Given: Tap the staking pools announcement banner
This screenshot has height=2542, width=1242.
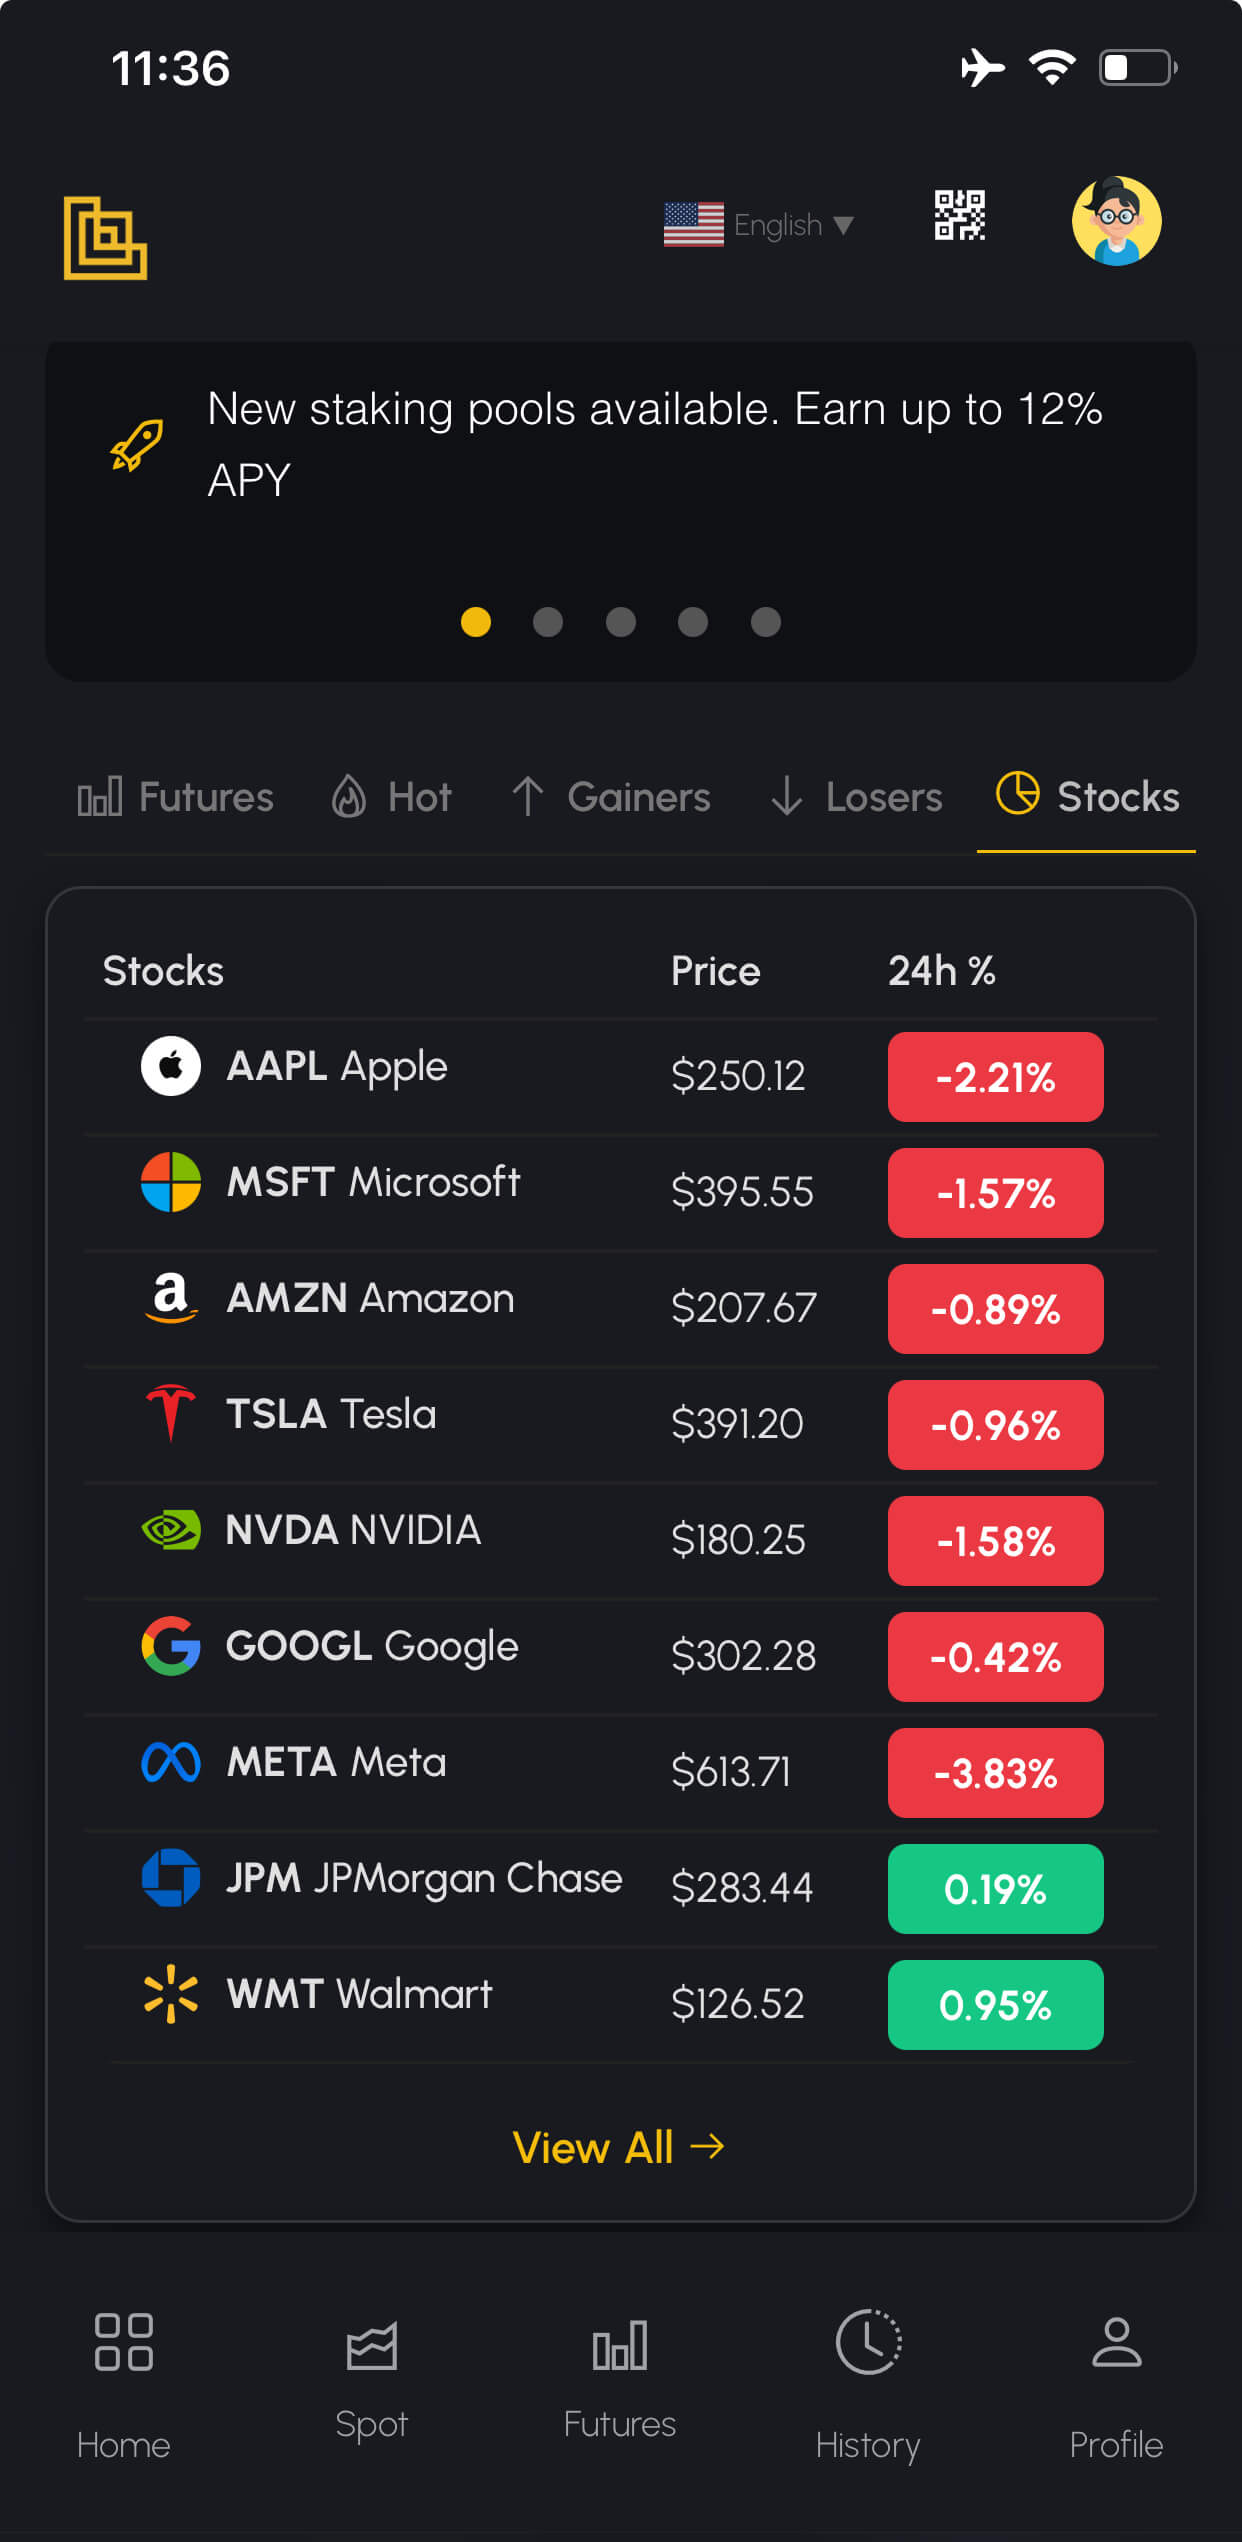Looking at the screenshot, I should [x=655, y=444].
